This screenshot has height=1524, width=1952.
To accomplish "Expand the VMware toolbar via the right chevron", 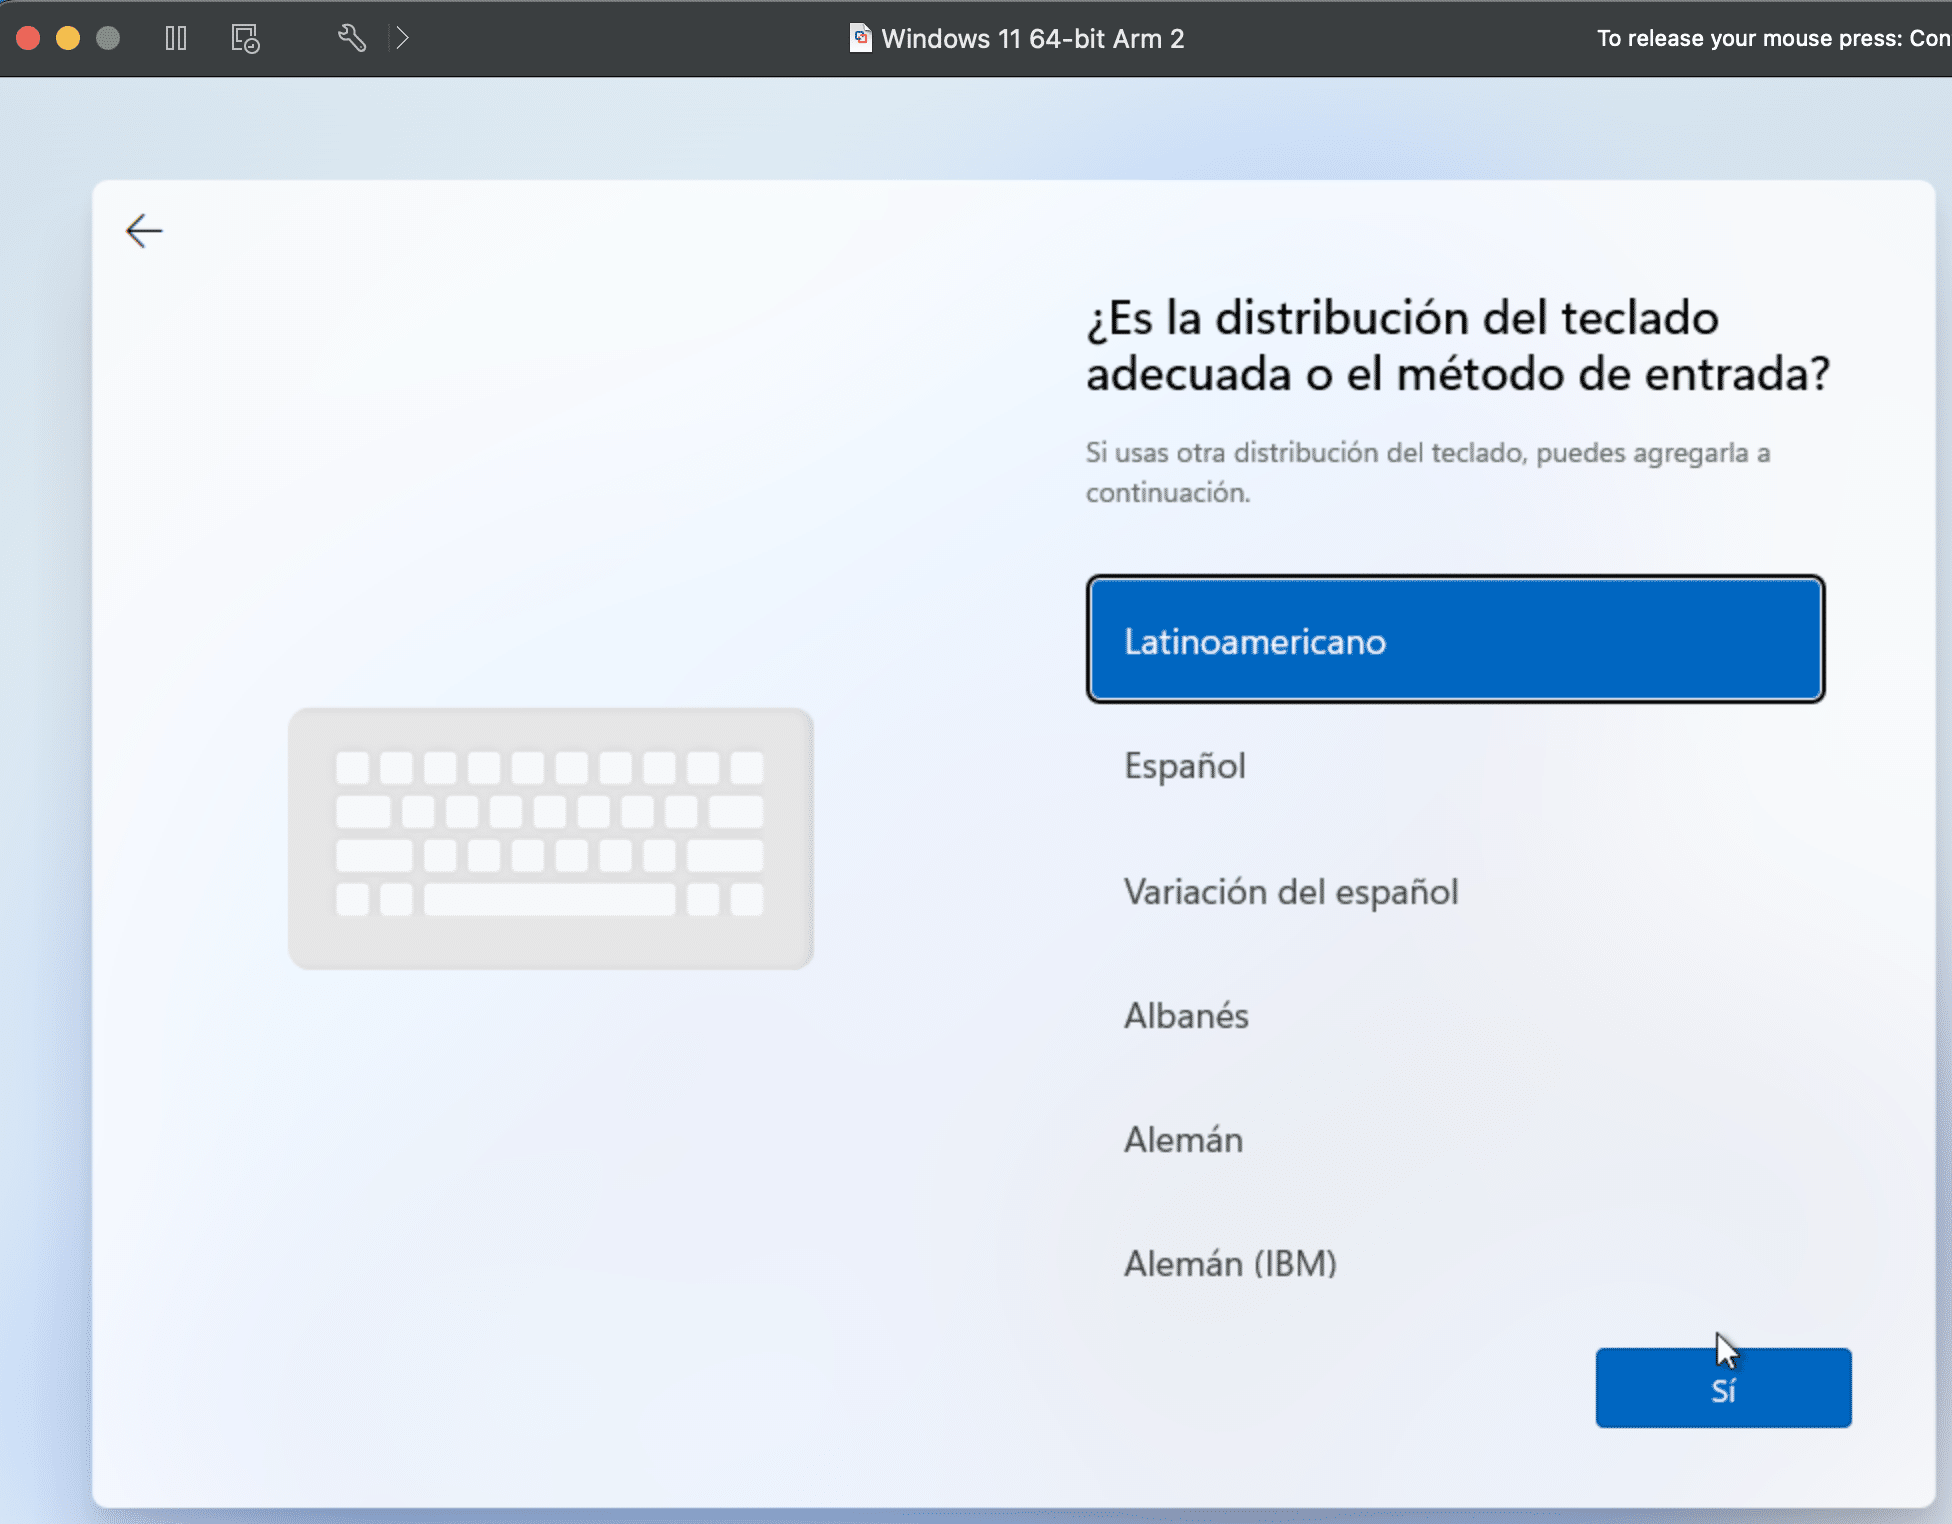I will (x=403, y=37).
